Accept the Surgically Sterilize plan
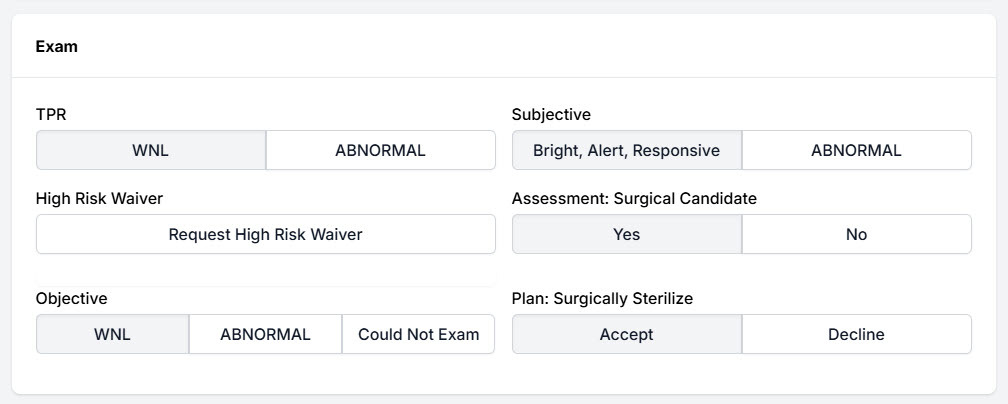This screenshot has width=1008, height=404. (x=626, y=335)
